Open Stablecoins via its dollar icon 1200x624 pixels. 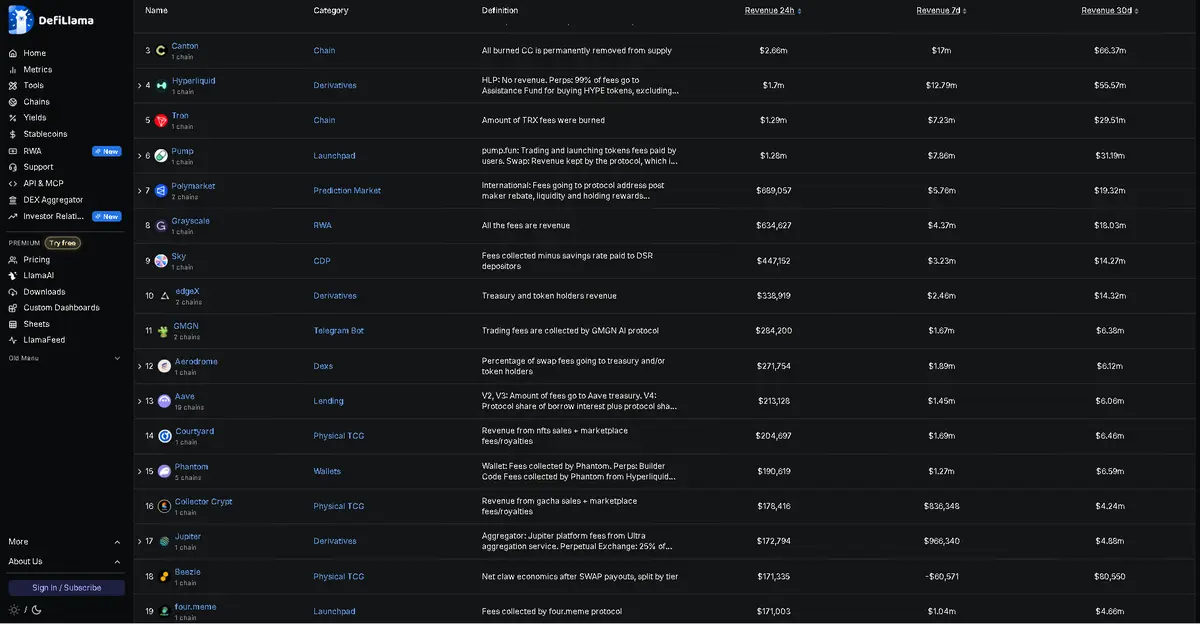click(13, 134)
